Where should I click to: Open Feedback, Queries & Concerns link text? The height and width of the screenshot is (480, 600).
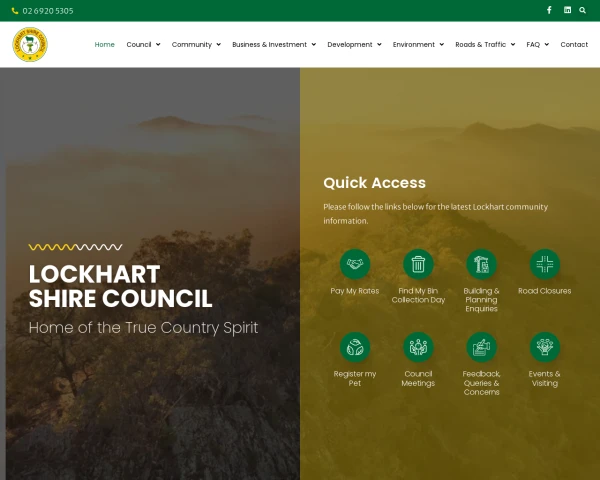481,383
